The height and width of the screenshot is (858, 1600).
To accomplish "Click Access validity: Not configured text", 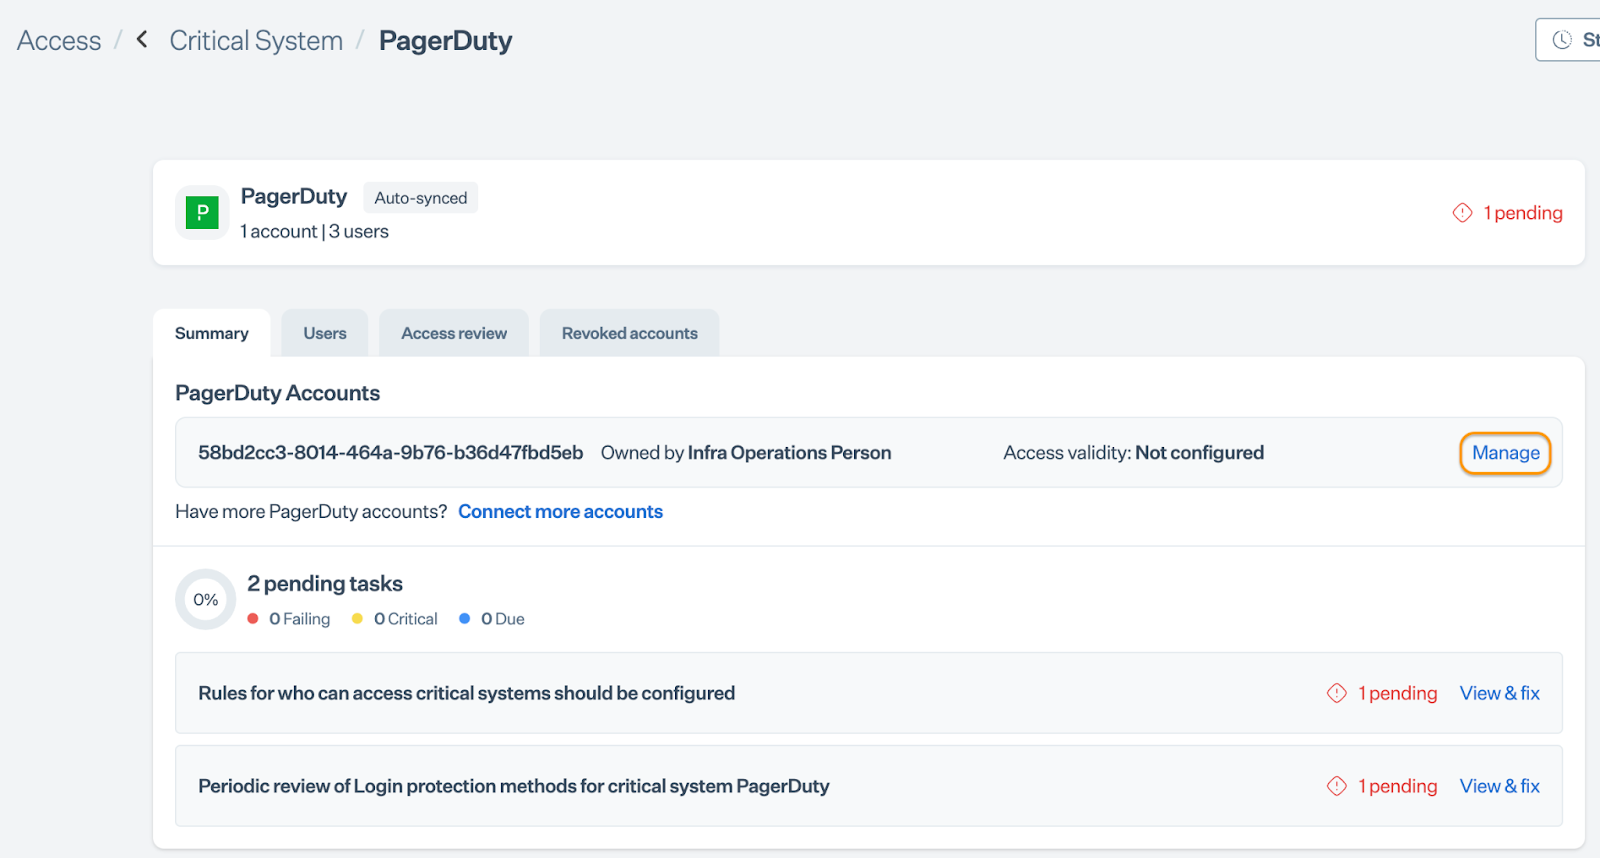I will (x=1134, y=452).
